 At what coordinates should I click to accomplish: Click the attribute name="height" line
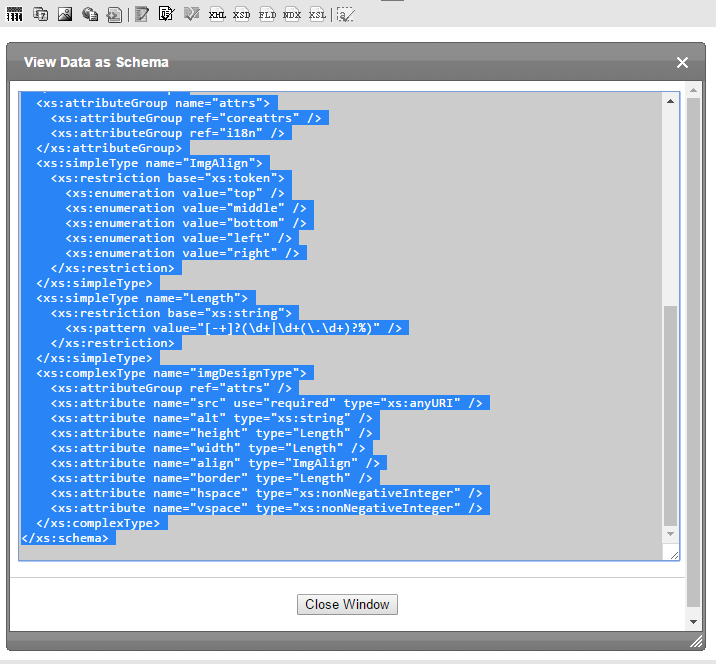pyautogui.click(x=211, y=433)
